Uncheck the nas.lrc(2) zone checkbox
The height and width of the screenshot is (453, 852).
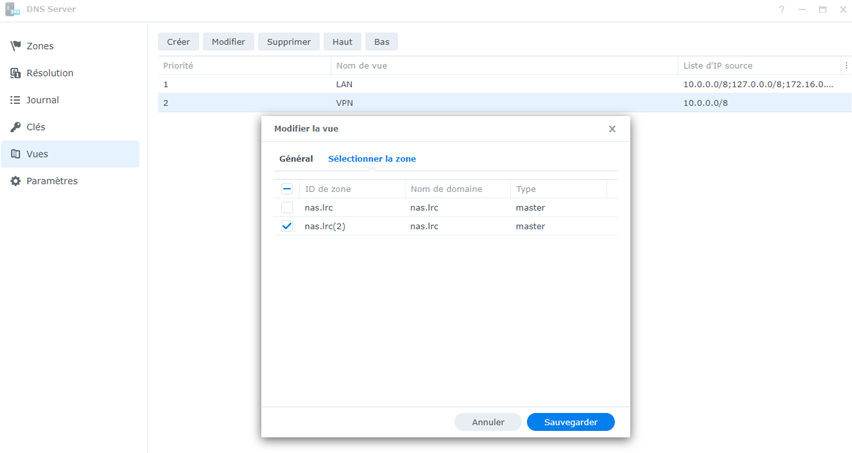point(287,226)
